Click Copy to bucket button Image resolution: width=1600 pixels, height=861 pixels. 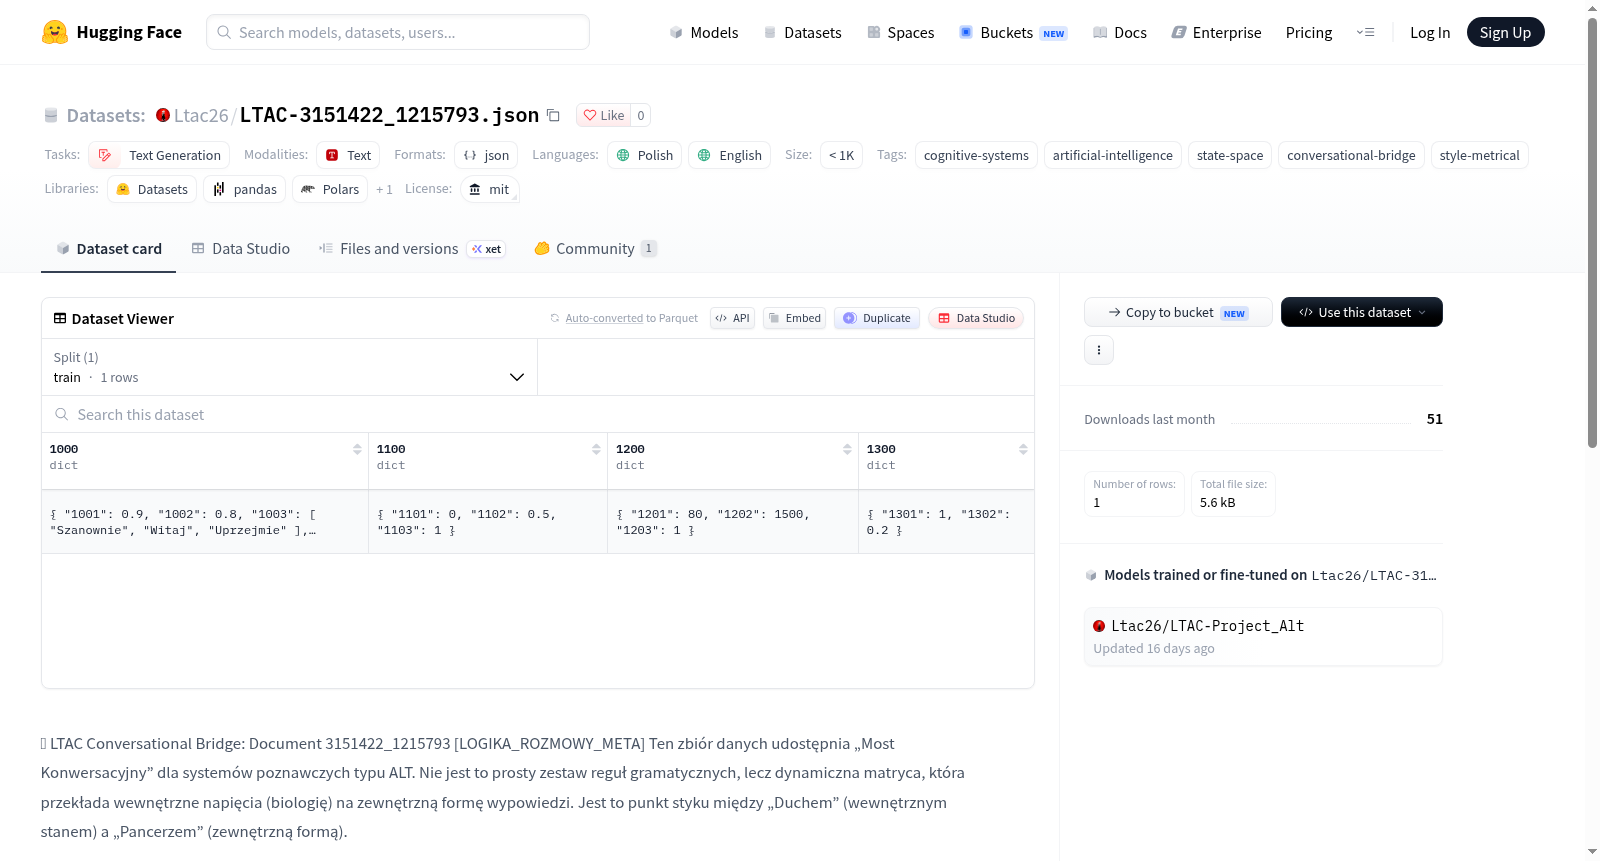point(1178,312)
